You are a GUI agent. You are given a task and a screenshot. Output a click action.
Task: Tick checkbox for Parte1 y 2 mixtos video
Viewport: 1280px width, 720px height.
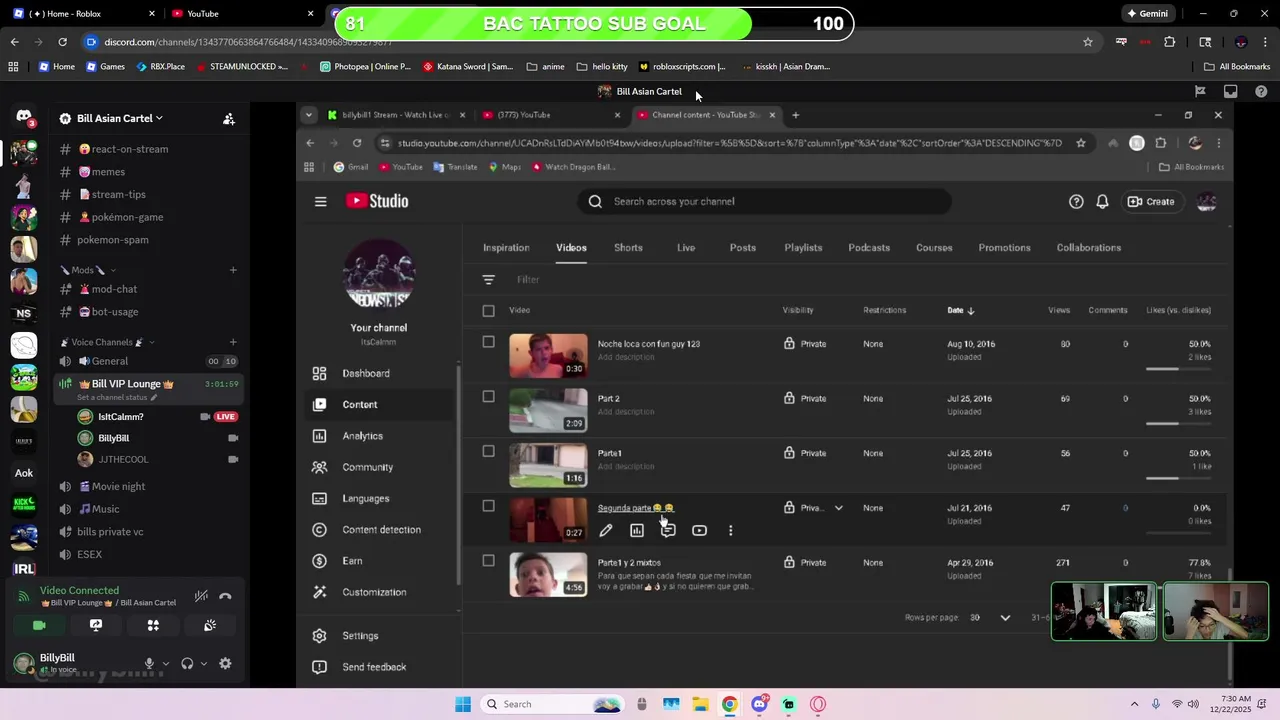point(488,561)
